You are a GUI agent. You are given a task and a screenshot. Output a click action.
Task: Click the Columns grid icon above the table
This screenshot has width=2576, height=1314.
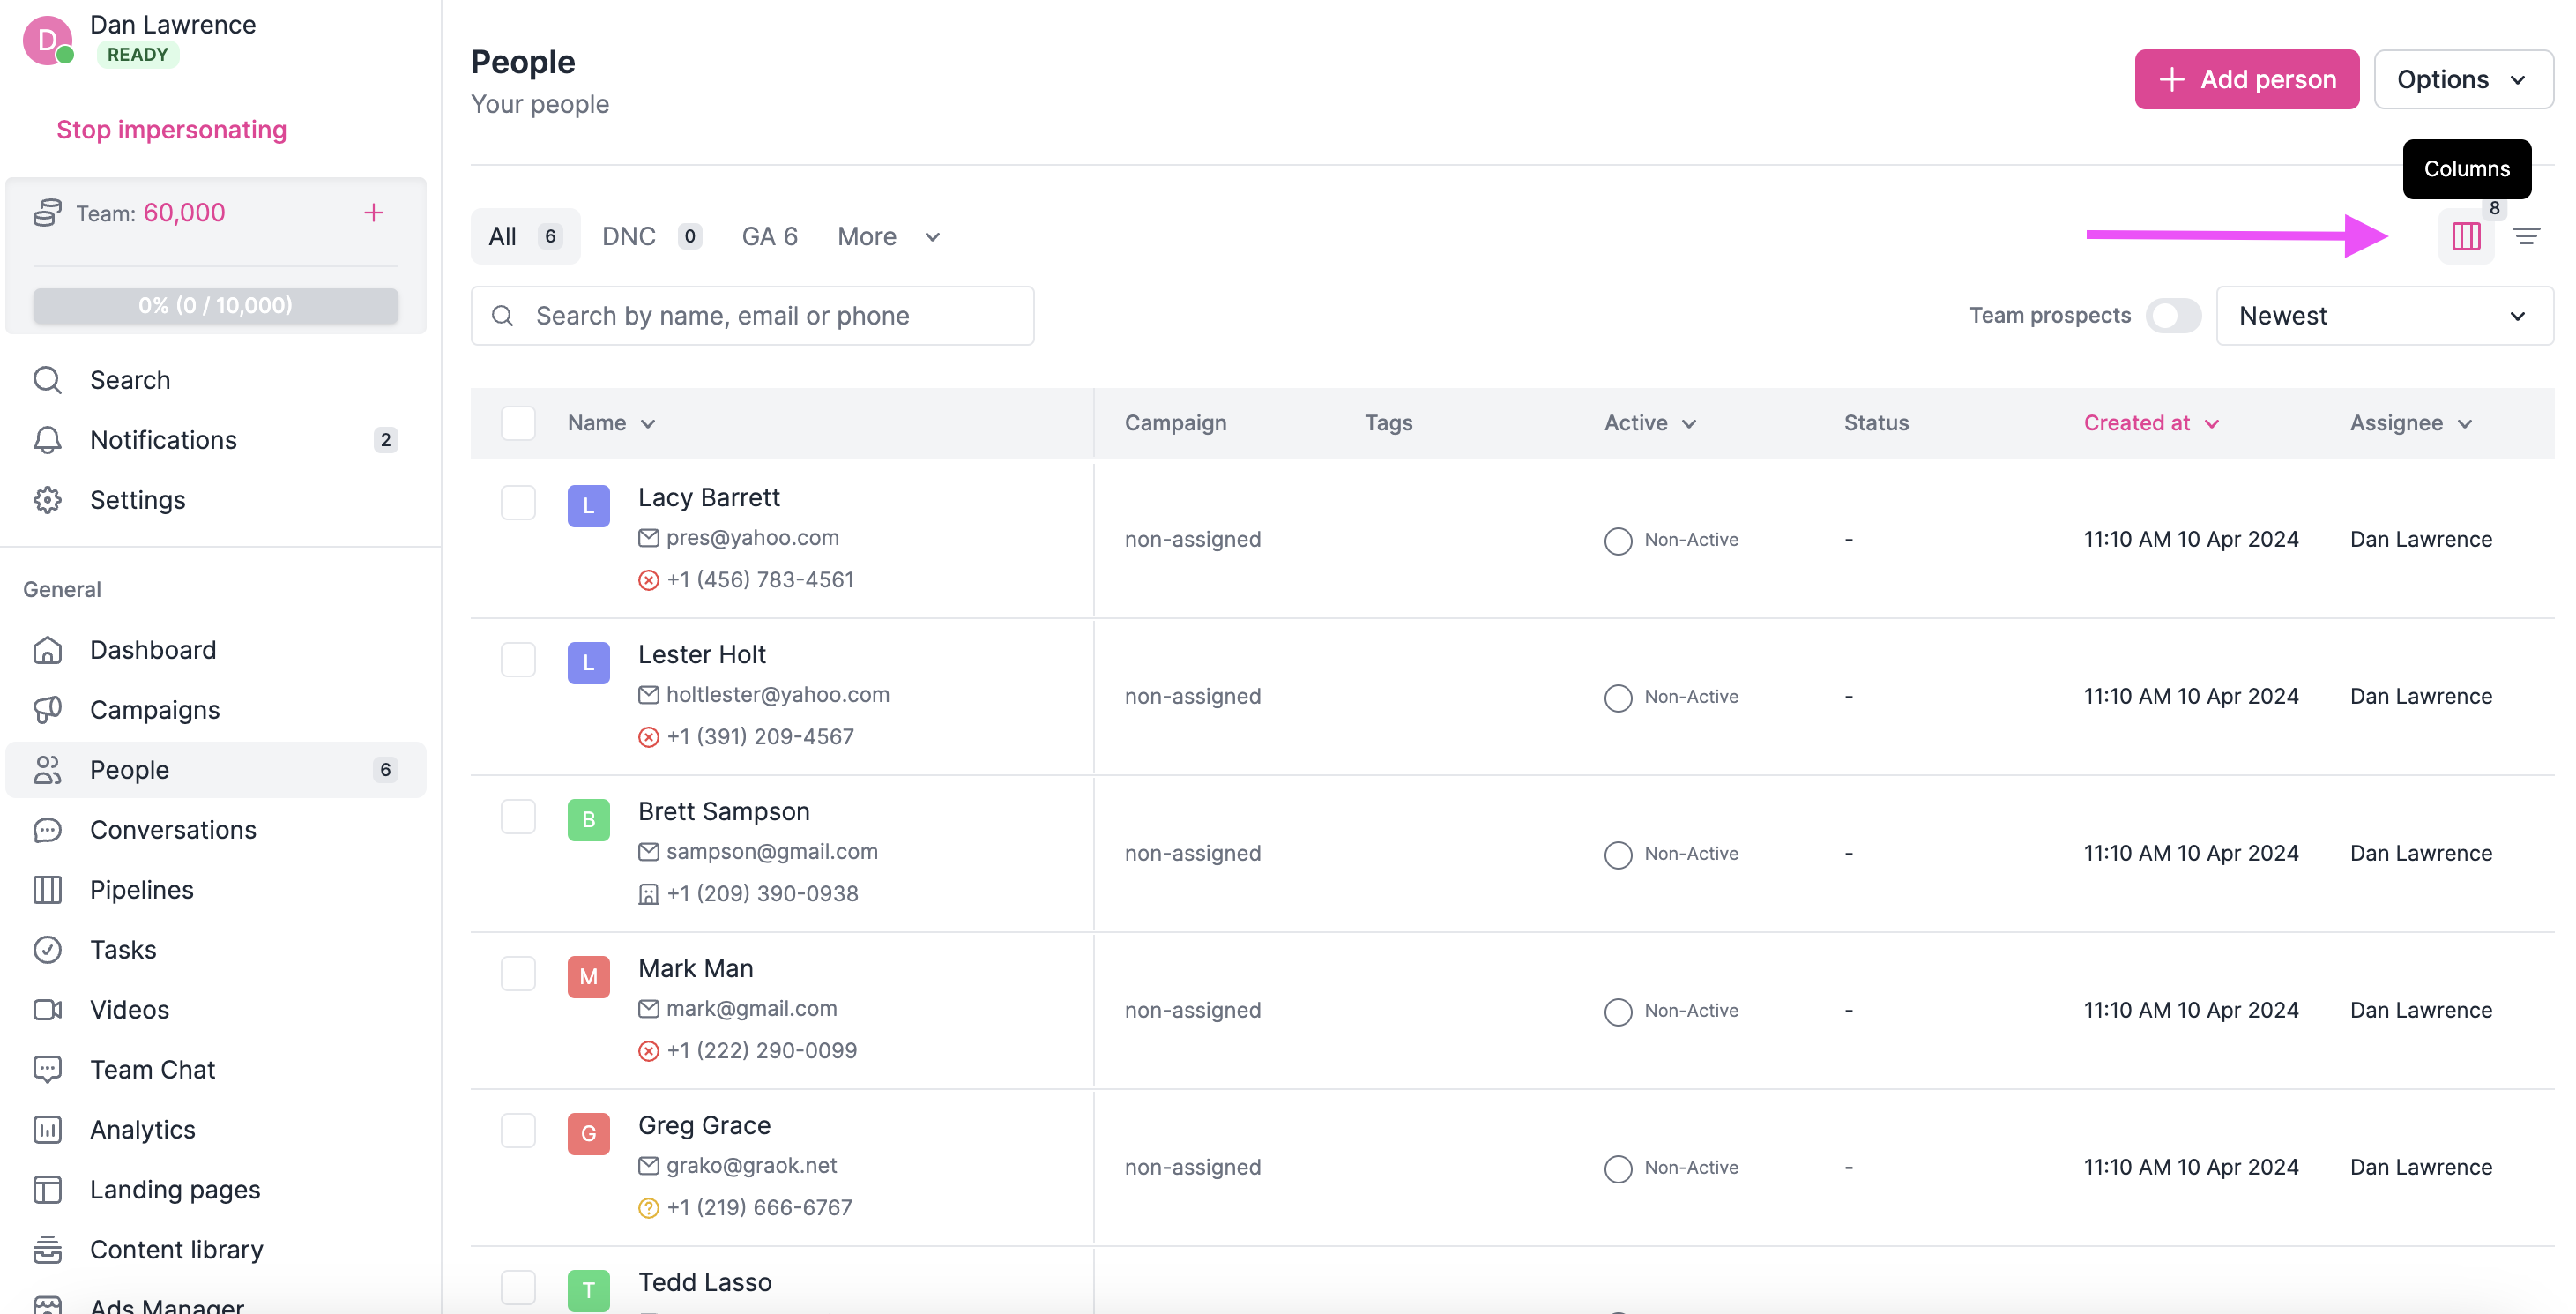pos(2466,236)
